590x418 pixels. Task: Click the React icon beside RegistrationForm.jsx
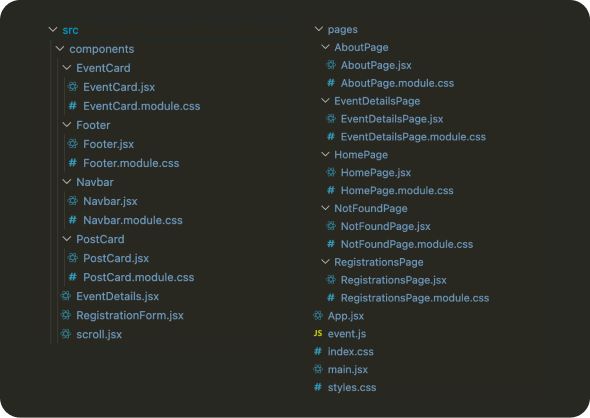66,315
